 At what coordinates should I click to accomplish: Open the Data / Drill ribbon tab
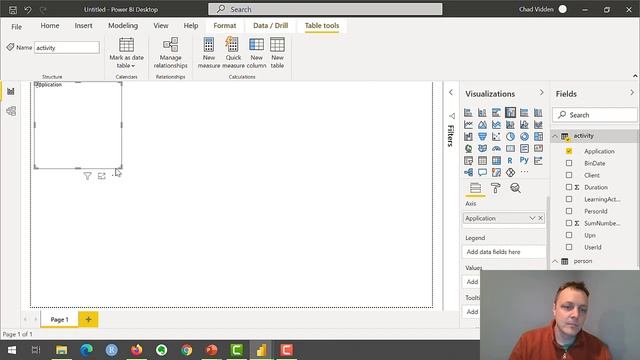click(270, 26)
